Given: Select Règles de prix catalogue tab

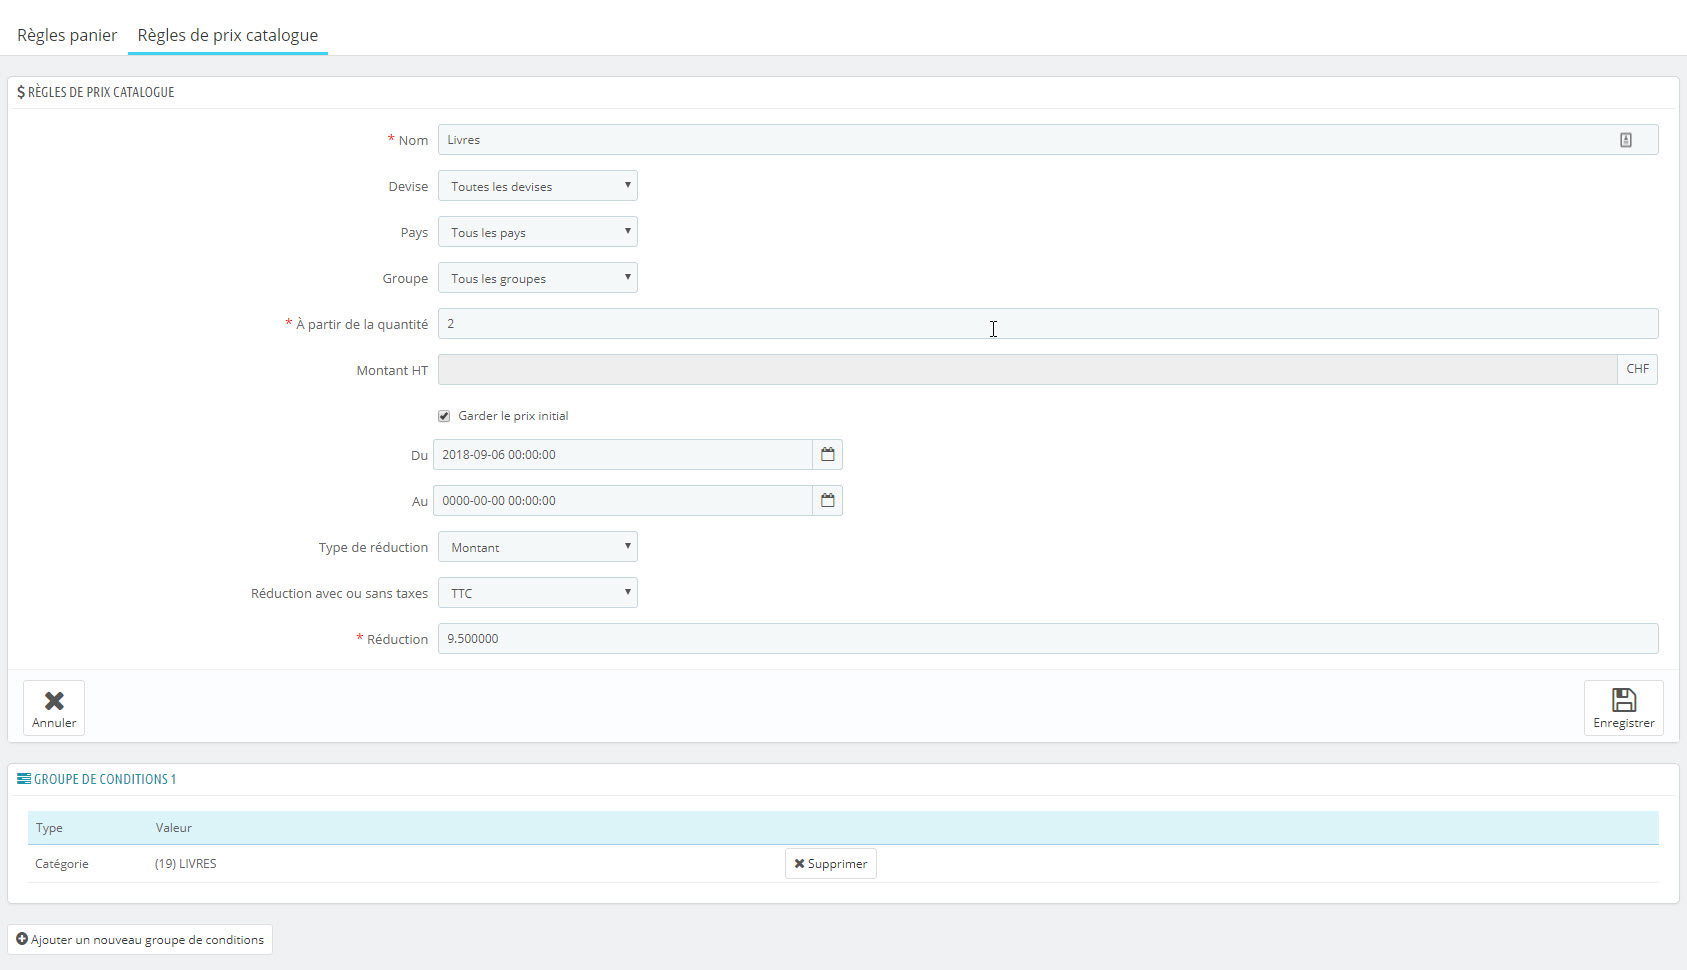Looking at the screenshot, I should [x=228, y=35].
